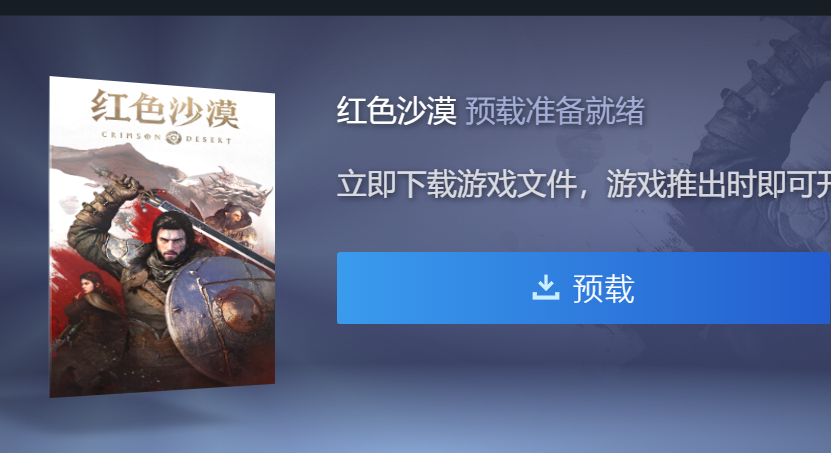Click the 红色沙漠 title heading

pyautogui.click(x=396, y=111)
